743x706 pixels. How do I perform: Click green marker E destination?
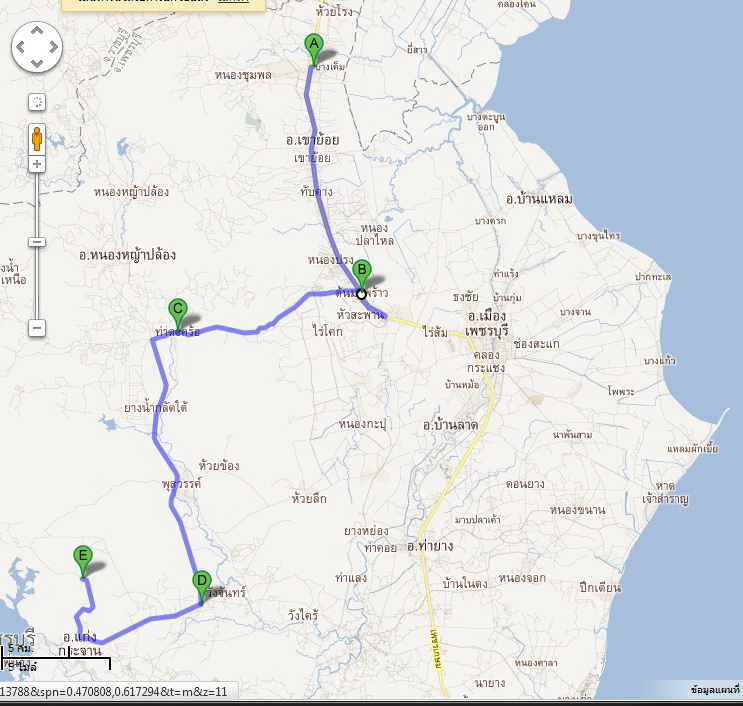(x=83, y=557)
